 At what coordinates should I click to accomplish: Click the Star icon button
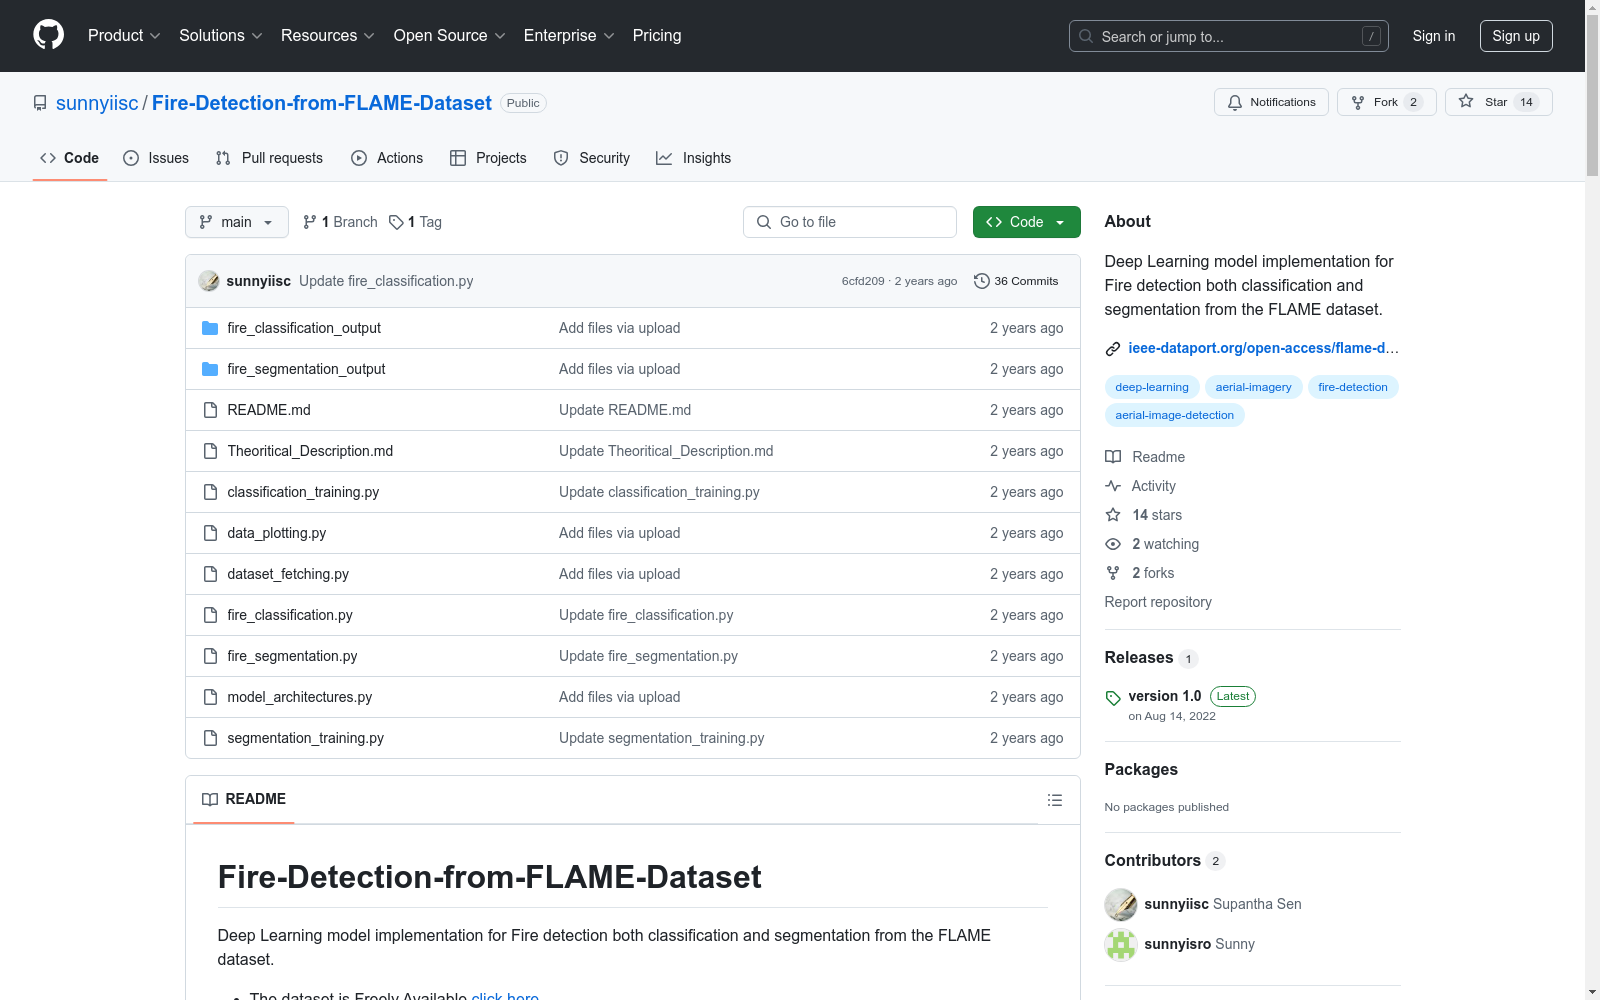click(x=1466, y=101)
